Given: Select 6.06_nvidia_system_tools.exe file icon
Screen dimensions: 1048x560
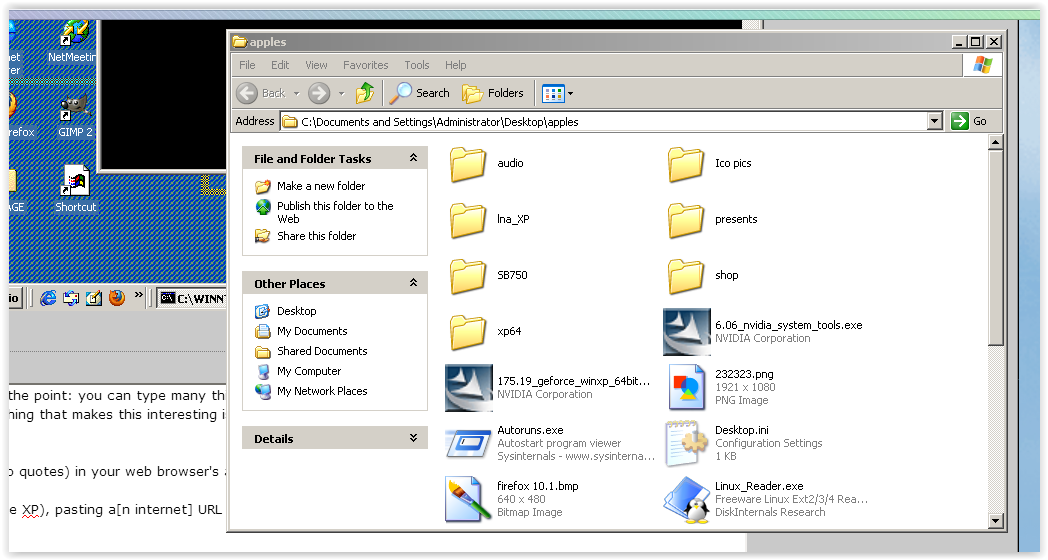Looking at the screenshot, I should [x=686, y=331].
